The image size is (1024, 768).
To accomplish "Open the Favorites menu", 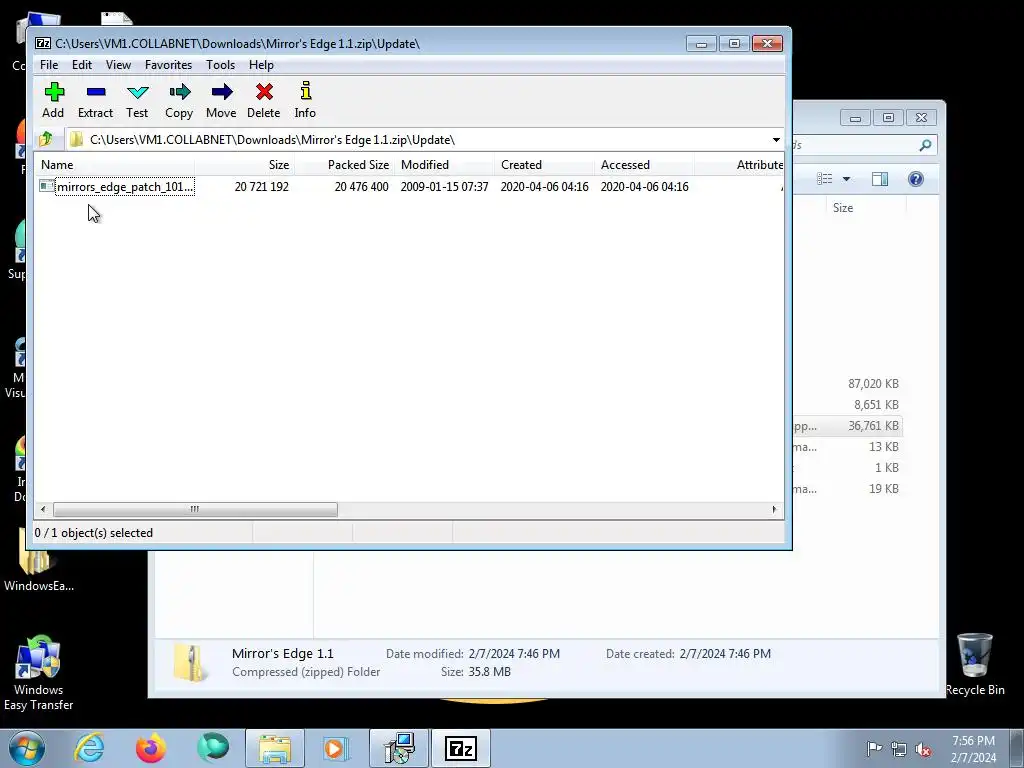I will coord(168,65).
